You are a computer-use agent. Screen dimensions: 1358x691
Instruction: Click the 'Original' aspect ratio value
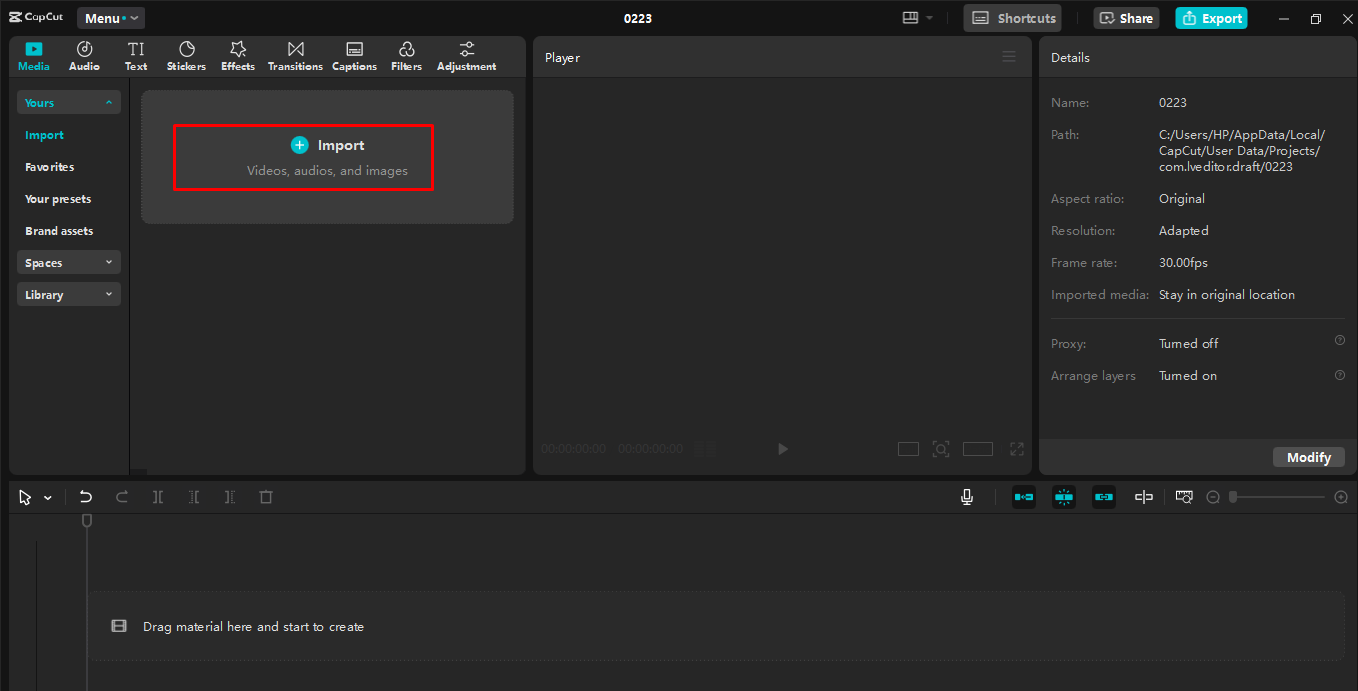tap(1182, 199)
